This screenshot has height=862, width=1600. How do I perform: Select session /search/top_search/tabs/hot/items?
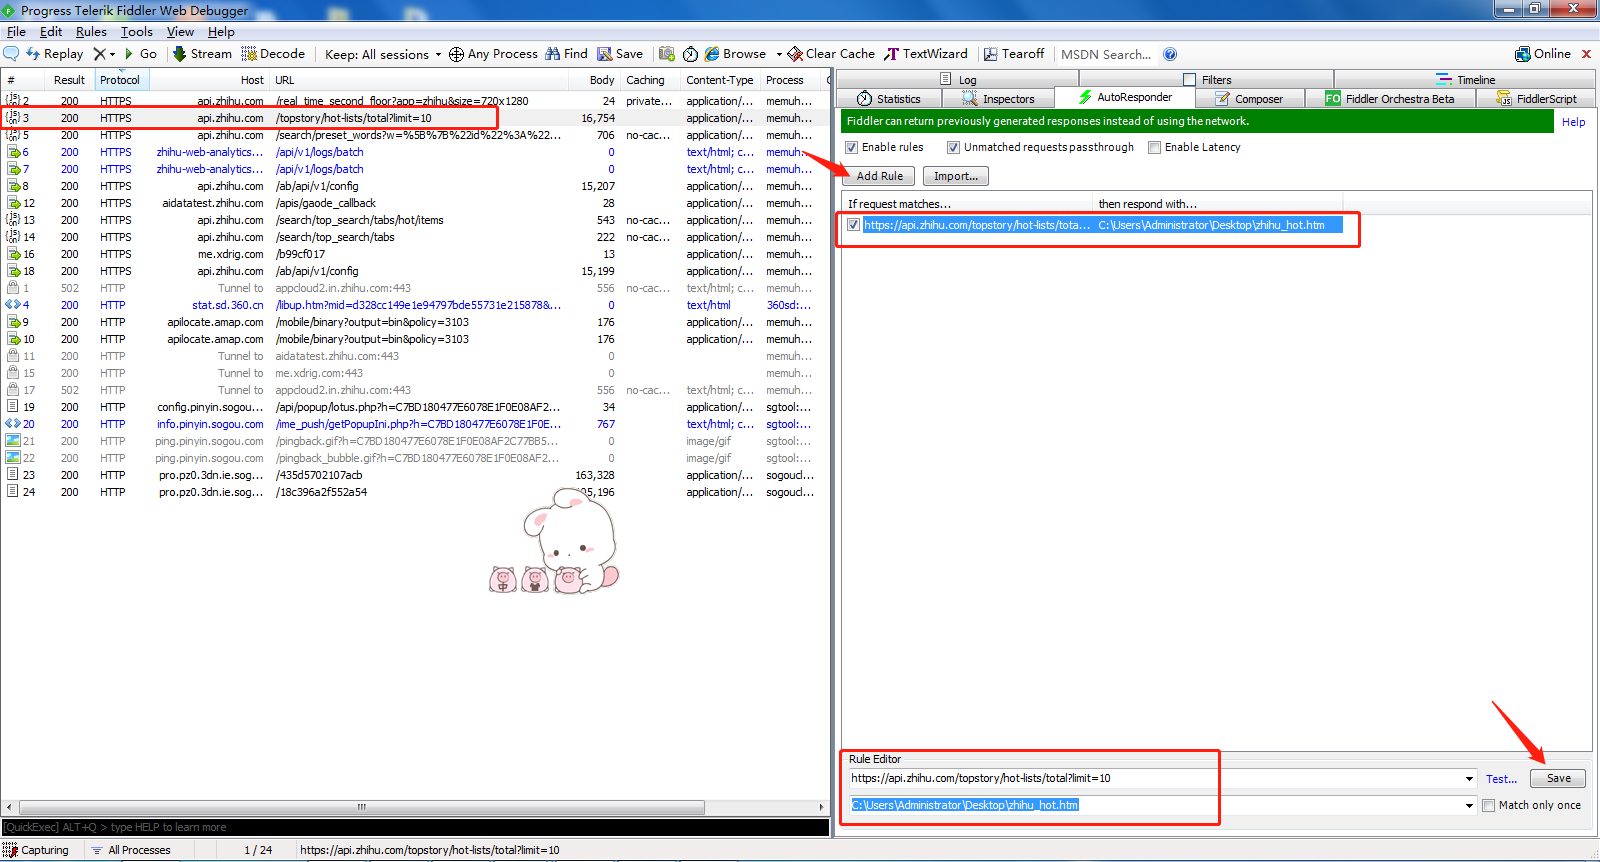coord(414,220)
